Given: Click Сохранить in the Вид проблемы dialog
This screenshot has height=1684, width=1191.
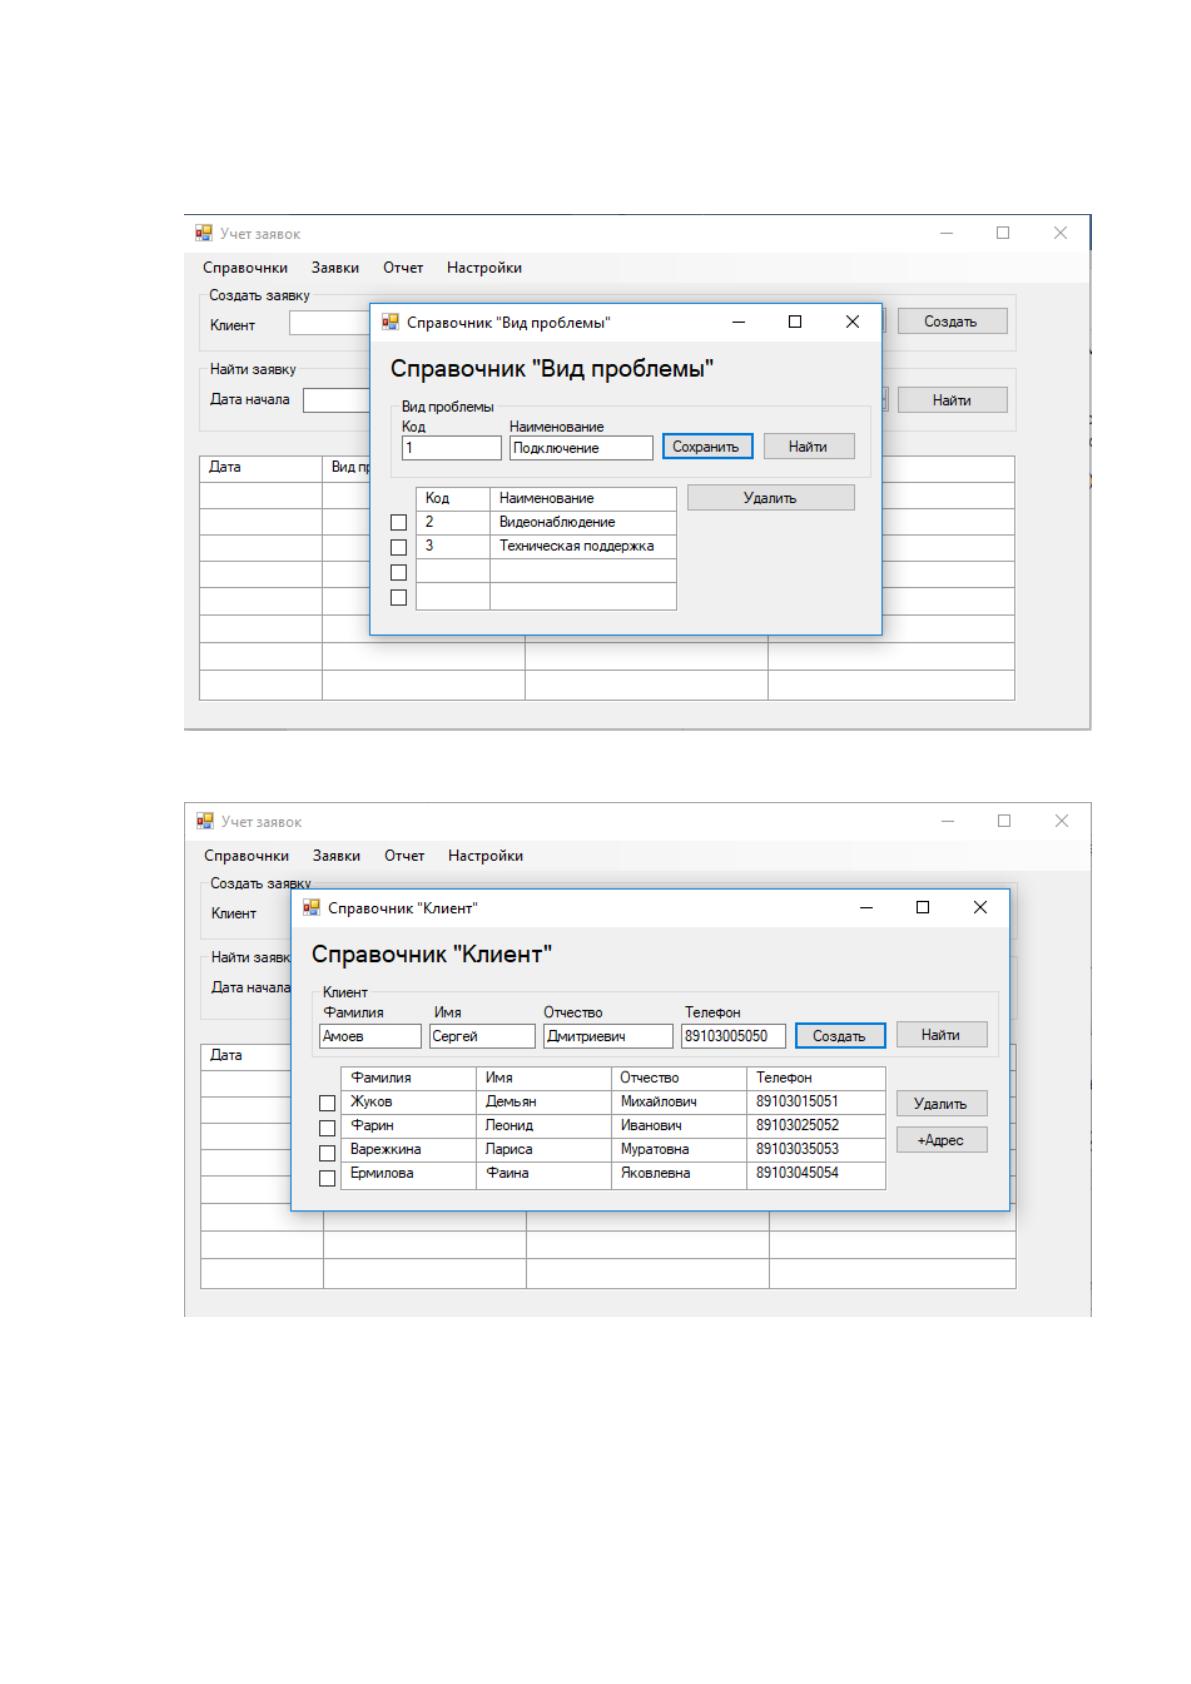Looking at the screenshot, I should (x=706, y=447).
